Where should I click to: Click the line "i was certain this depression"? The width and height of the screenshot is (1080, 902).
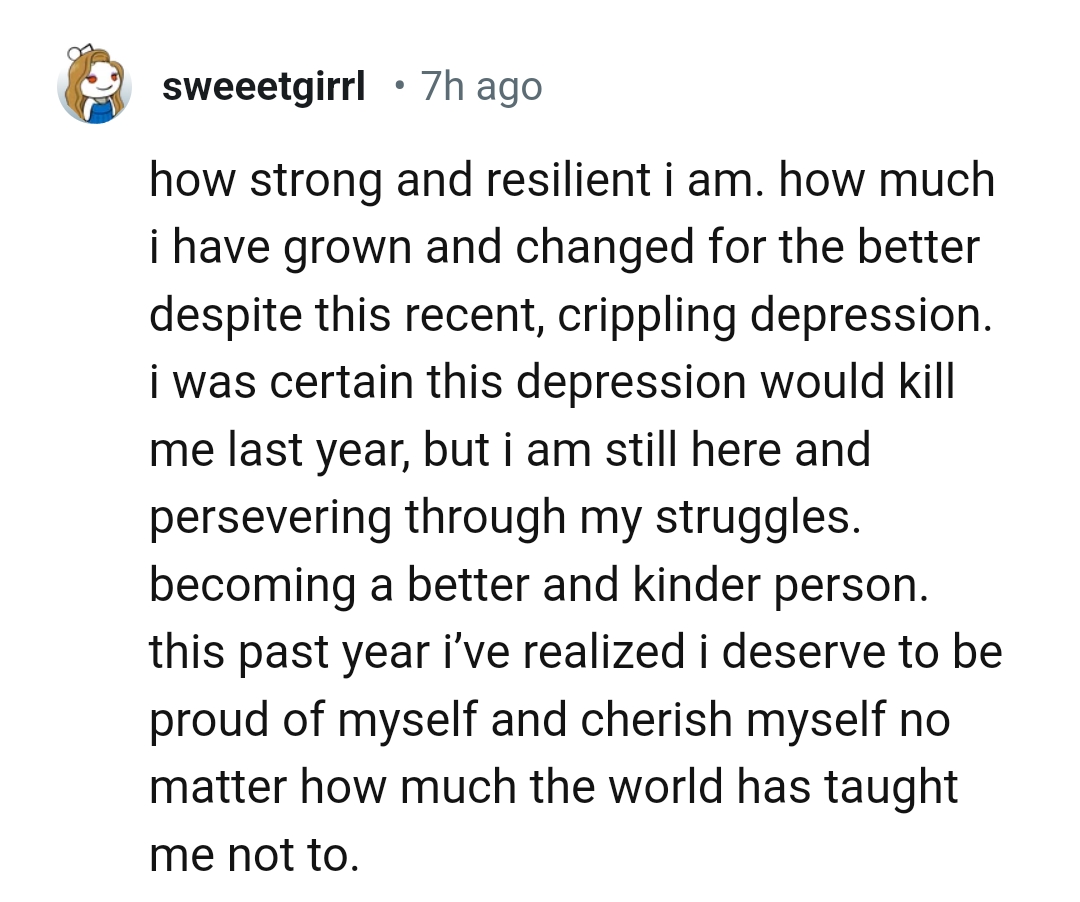click(552, 383)
